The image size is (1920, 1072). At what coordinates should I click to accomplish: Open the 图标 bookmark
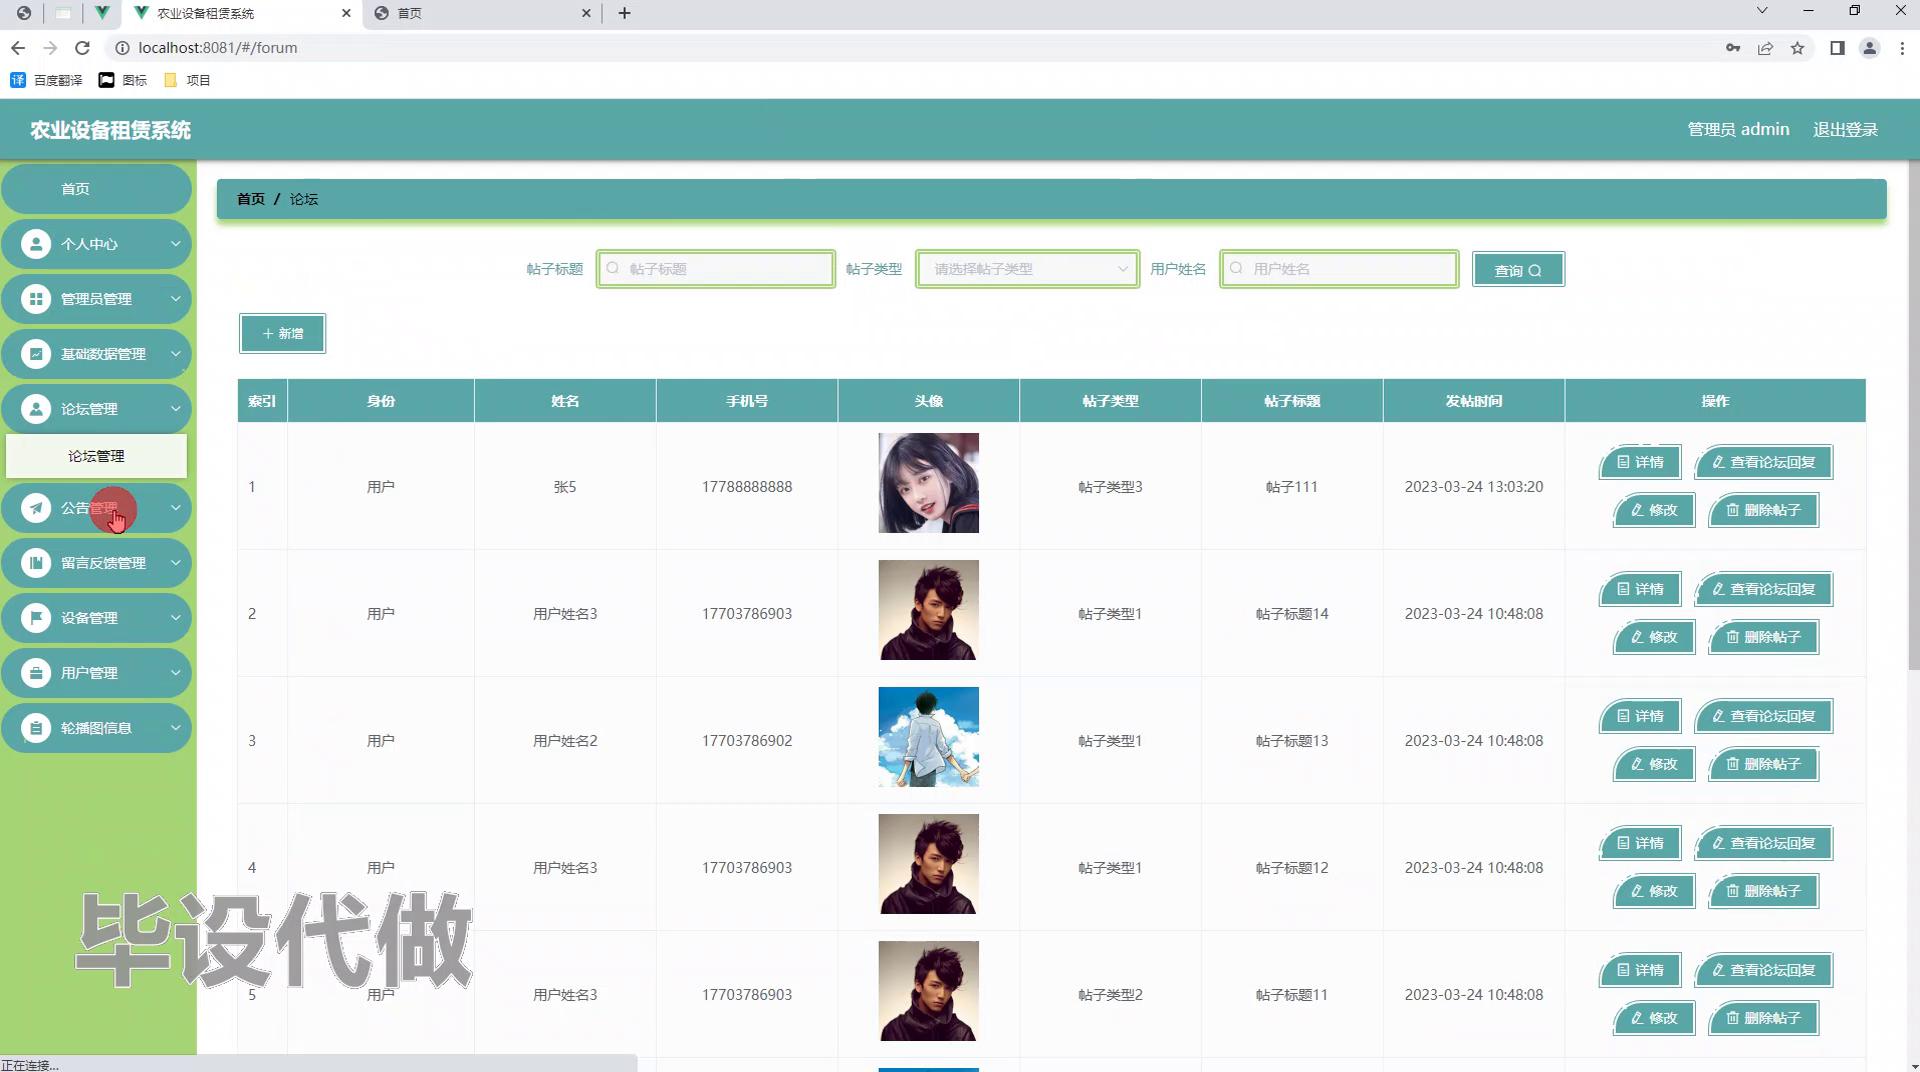(x=123, y=80)
